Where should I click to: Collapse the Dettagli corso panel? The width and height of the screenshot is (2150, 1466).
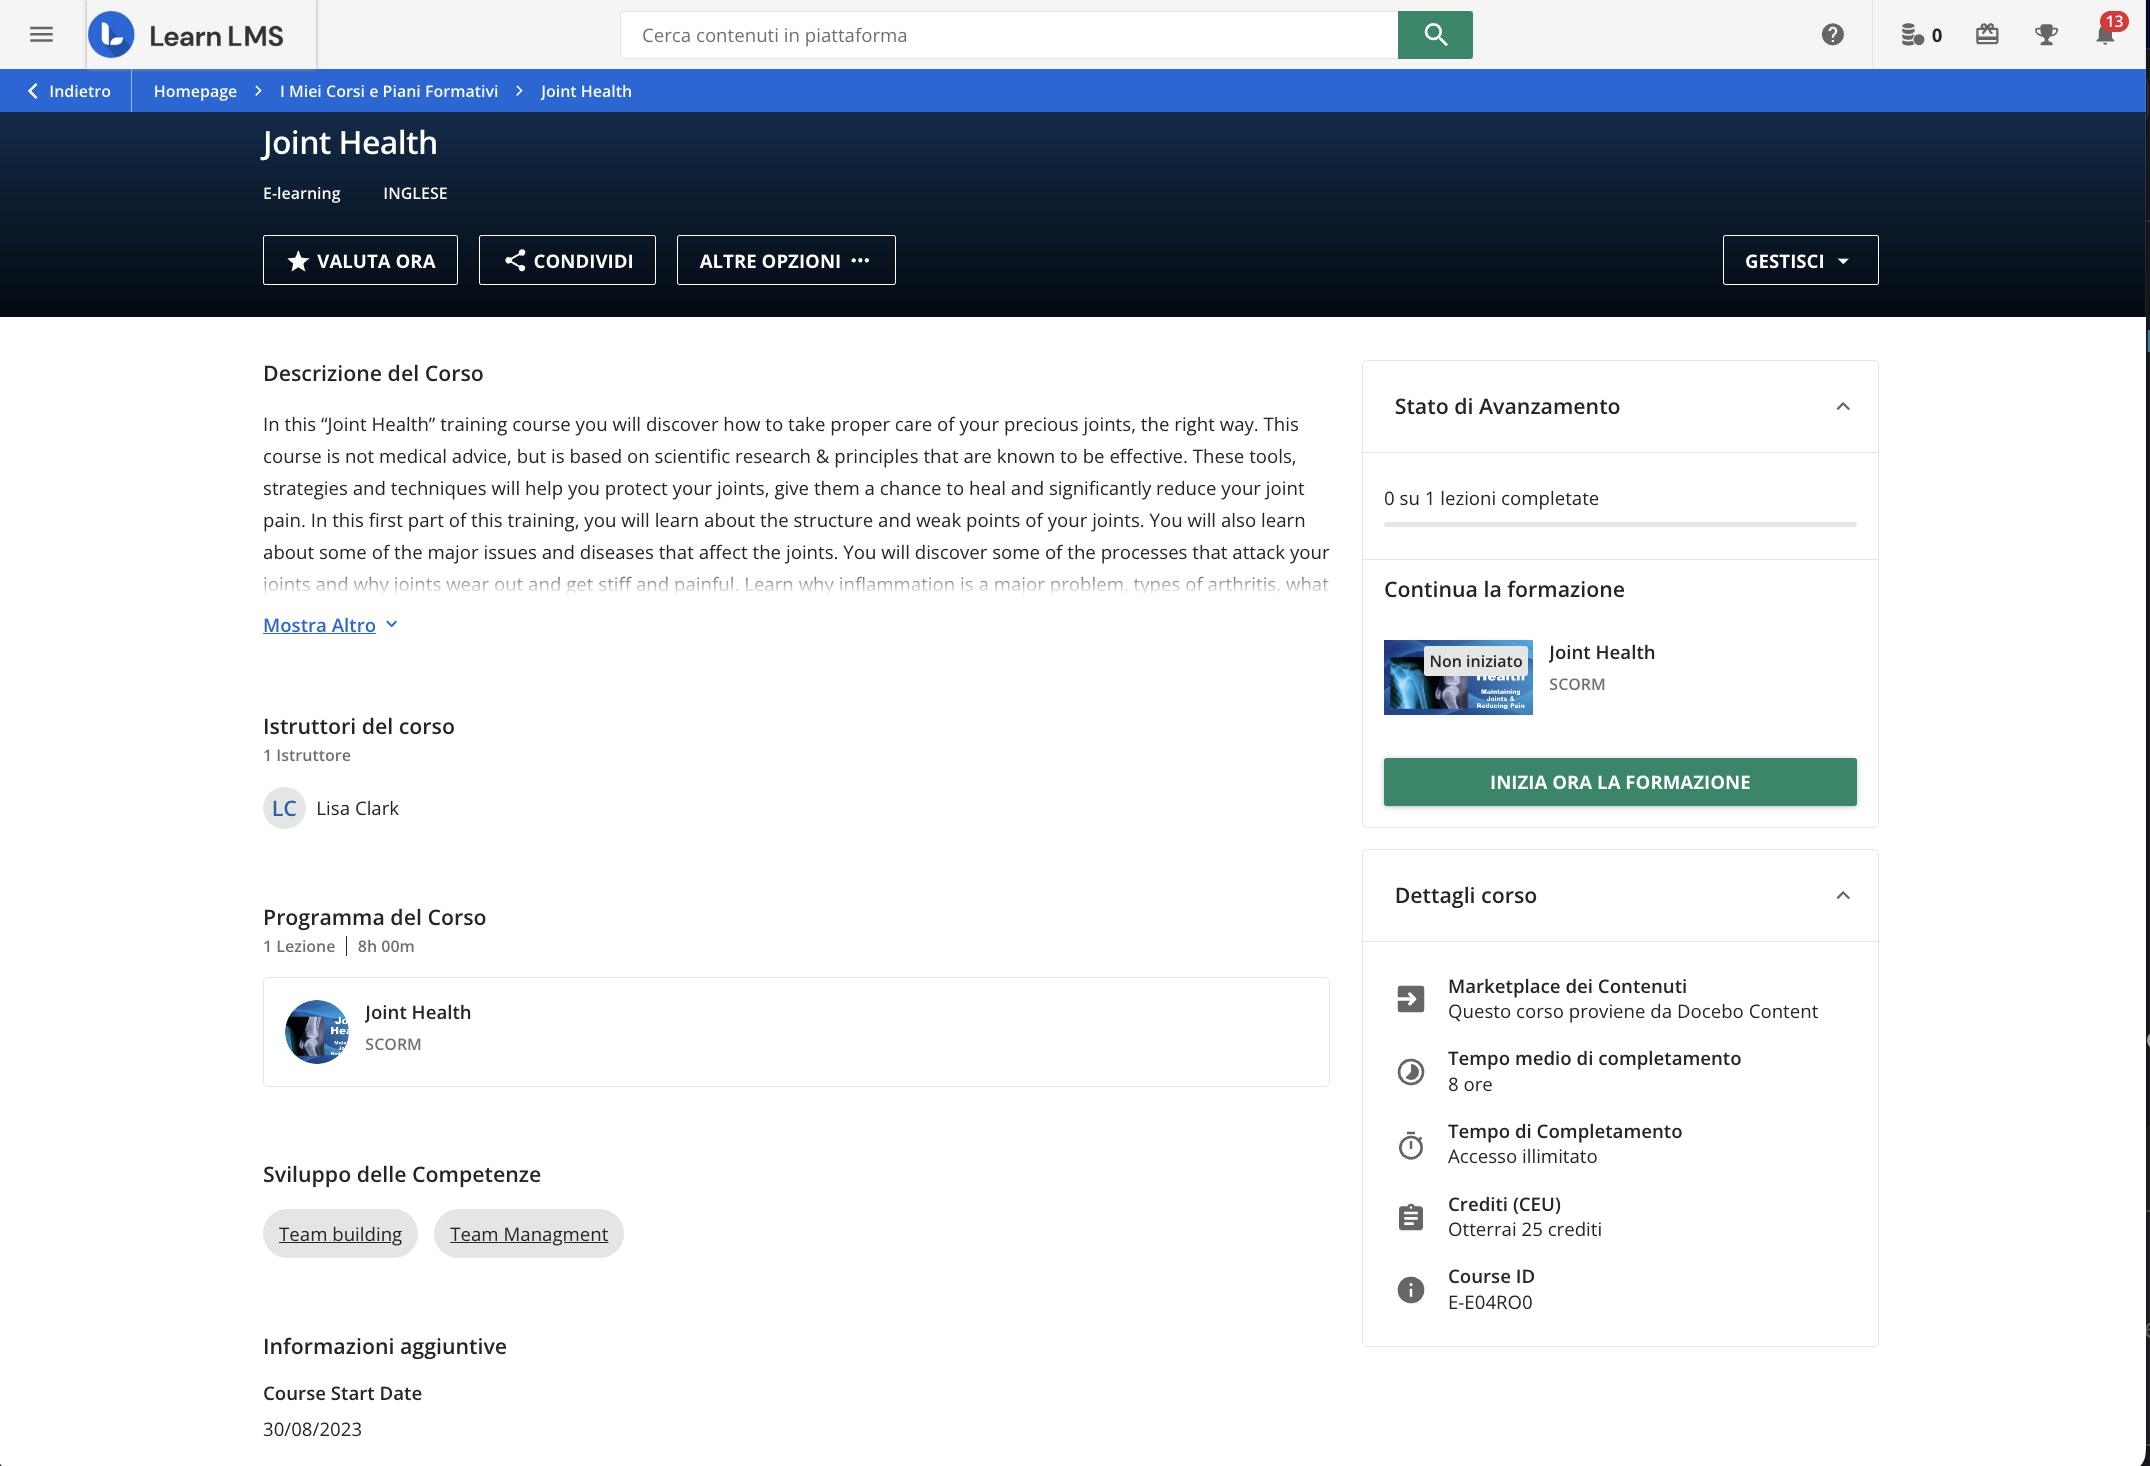click(1842, 895)
